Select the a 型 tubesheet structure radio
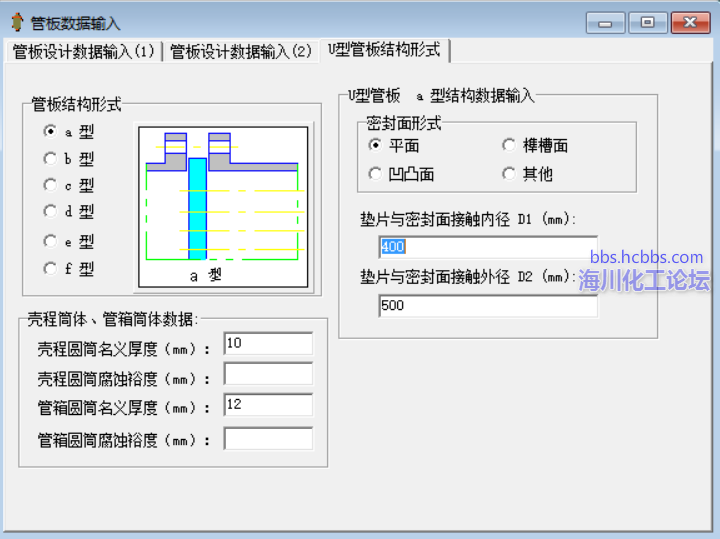The width and height of the screenshot is (720, 539). click(x=68, y=132)
